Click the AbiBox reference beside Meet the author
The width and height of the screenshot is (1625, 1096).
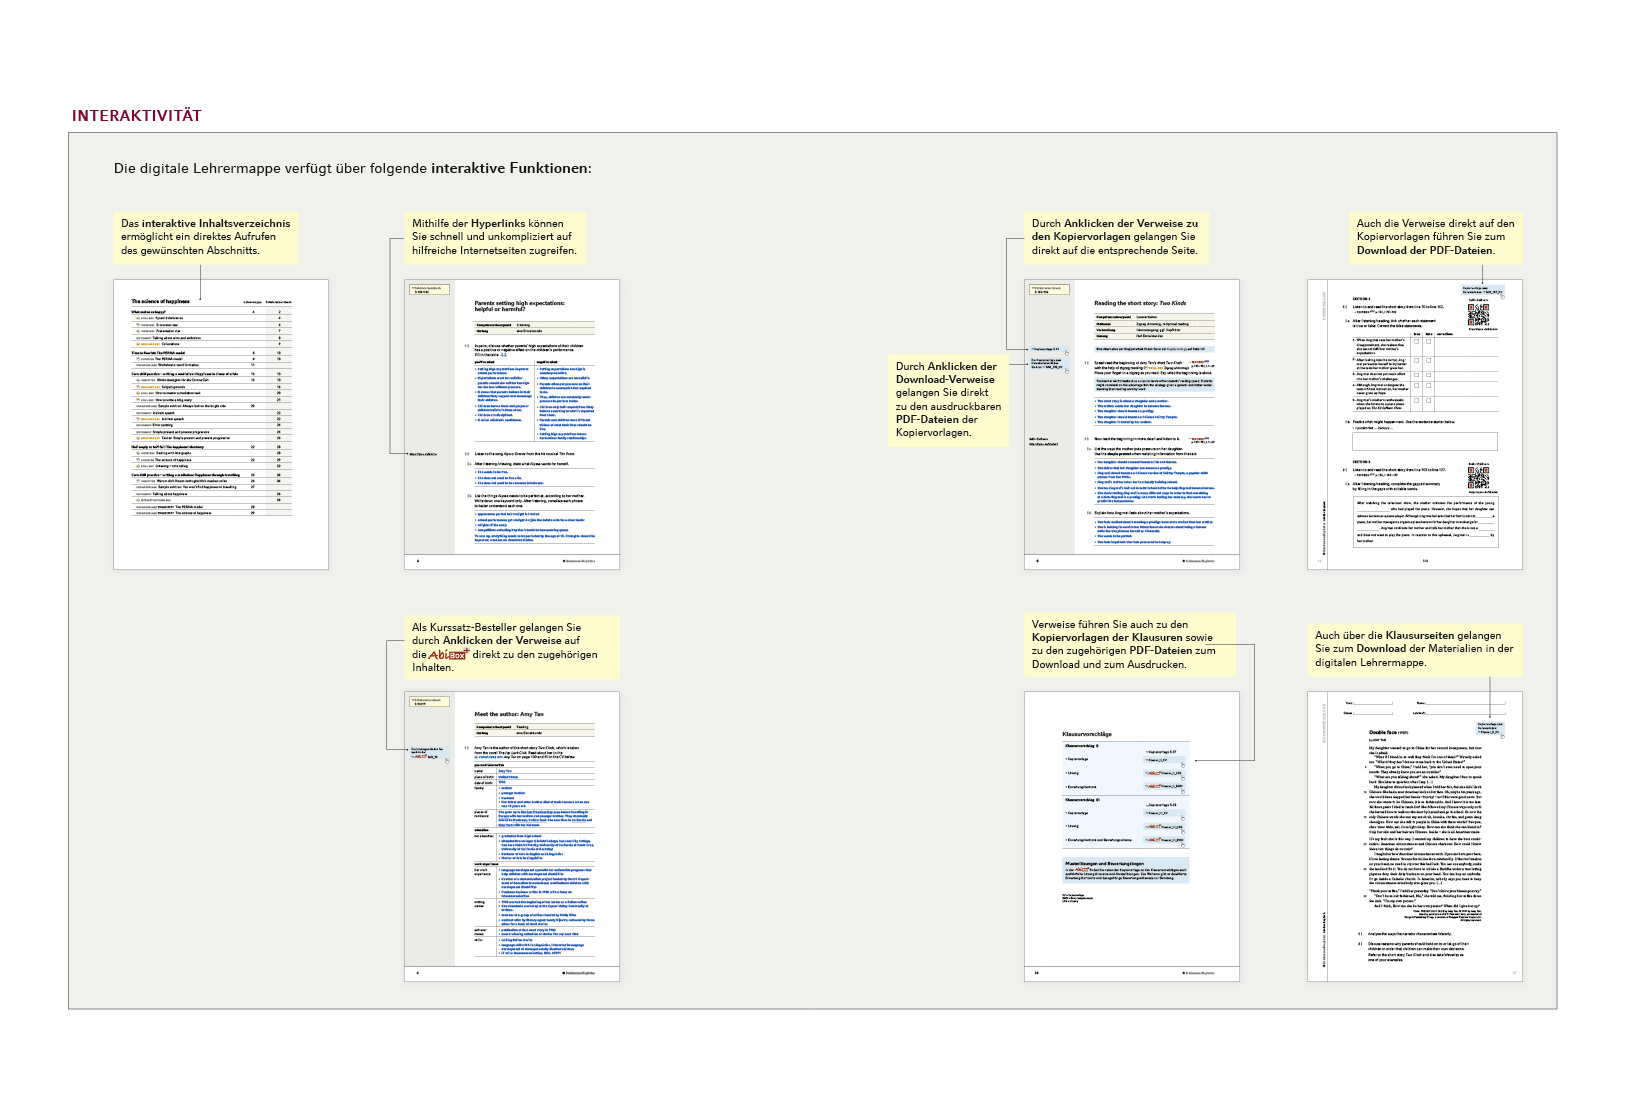tap(428, 753)
